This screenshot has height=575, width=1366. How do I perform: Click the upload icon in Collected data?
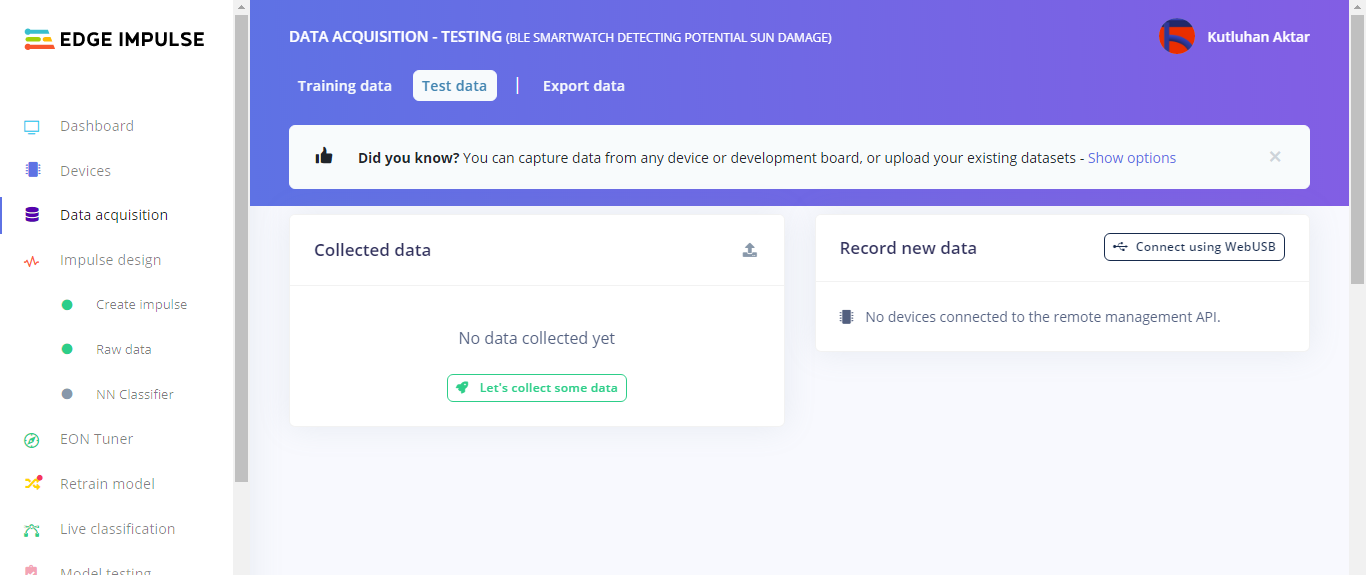[750, 250]
